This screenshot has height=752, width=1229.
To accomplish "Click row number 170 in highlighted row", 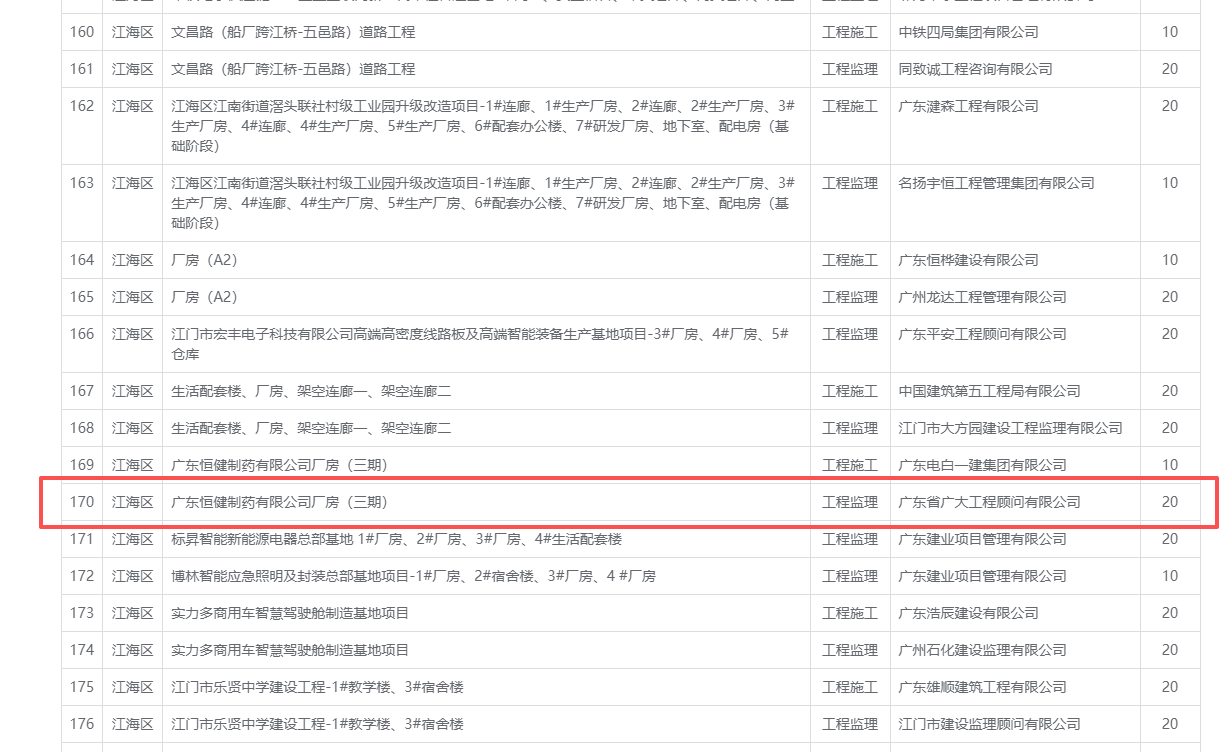I will coord(82,502).
